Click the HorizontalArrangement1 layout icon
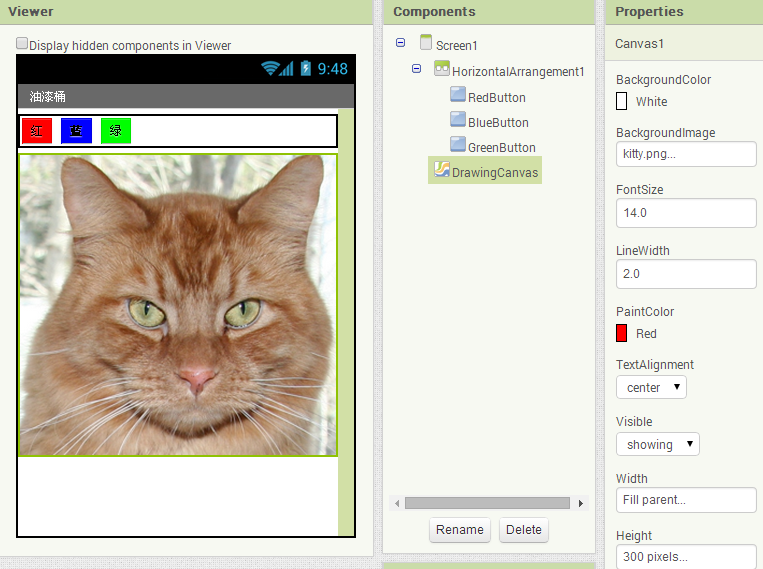The height and width of the screenshot is (569, 763). click(x=441, y=70)
